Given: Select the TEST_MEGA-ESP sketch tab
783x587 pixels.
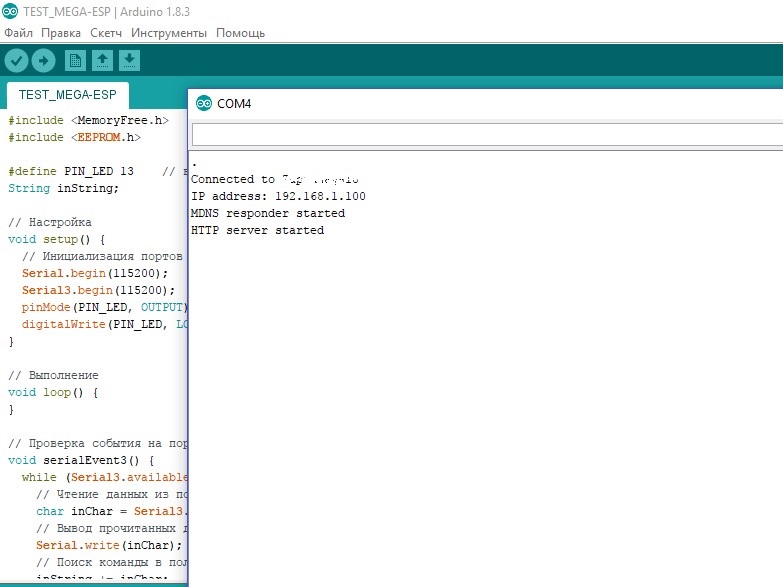Looking at the screenshot, I should tap(67, 96).
